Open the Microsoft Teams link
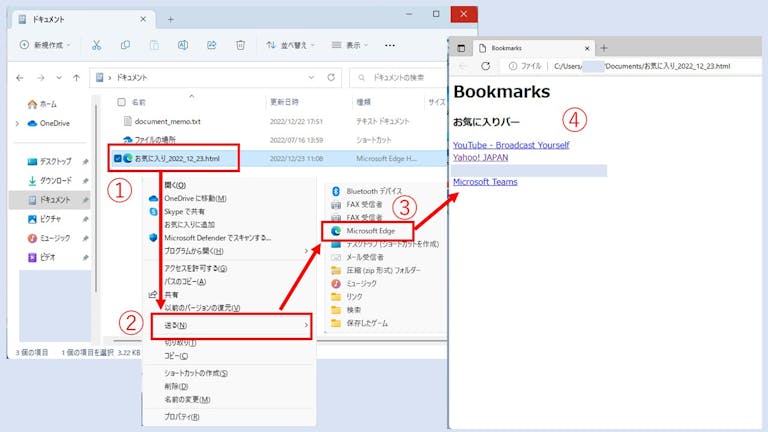The height and width of the screenshot is (432, 768). click(485, 182)
